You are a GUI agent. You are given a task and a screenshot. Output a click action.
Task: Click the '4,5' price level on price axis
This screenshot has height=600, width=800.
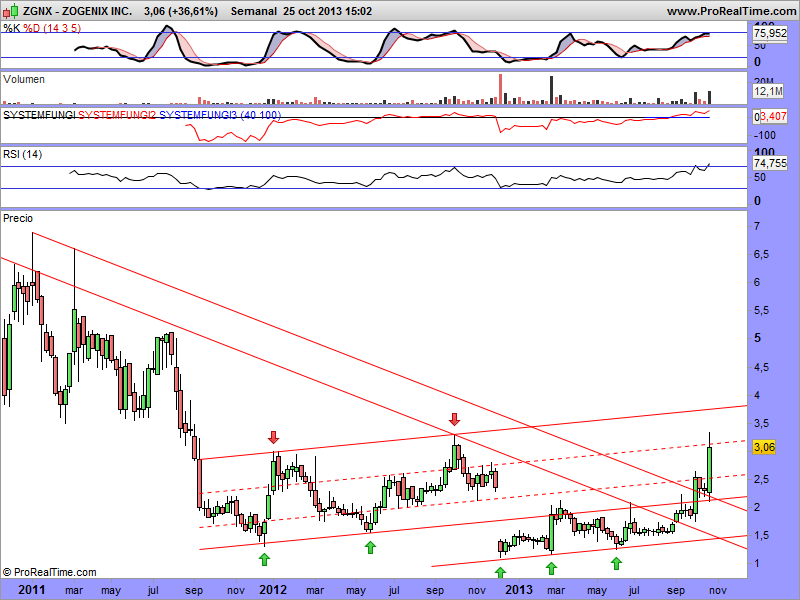[762, 367]
